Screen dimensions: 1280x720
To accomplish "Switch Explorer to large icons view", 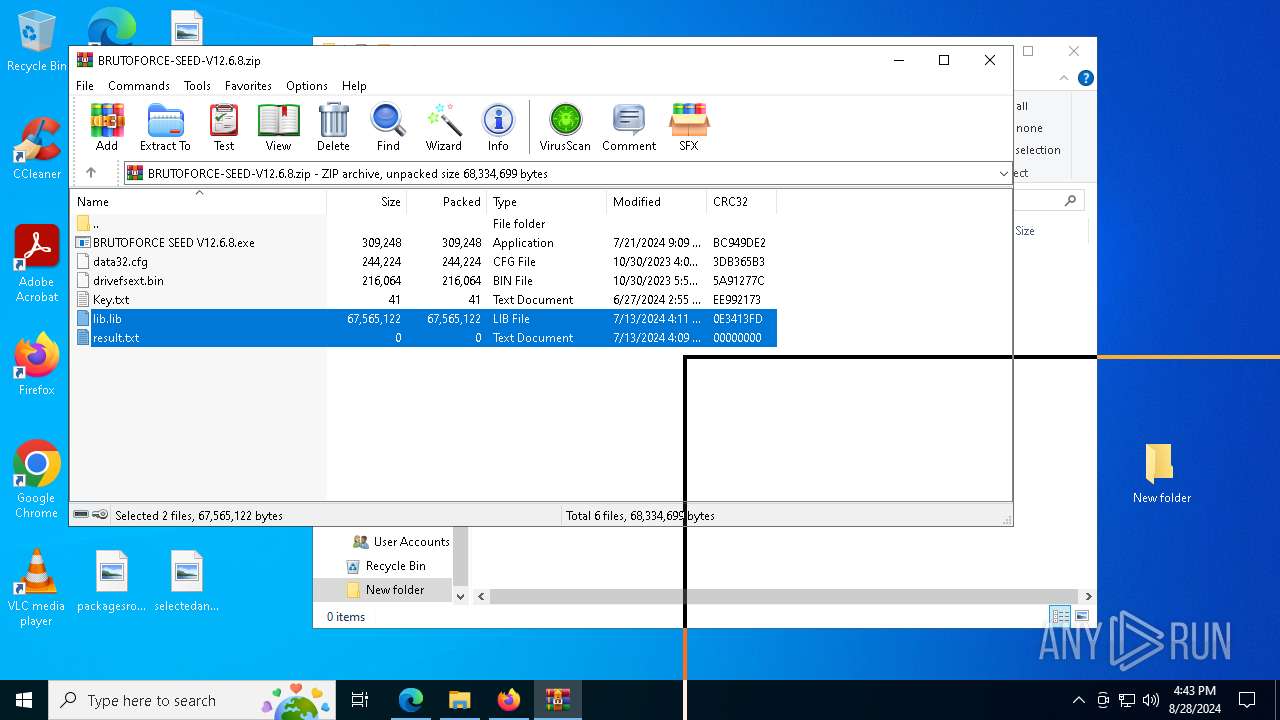I will [x=1082, y=616].
